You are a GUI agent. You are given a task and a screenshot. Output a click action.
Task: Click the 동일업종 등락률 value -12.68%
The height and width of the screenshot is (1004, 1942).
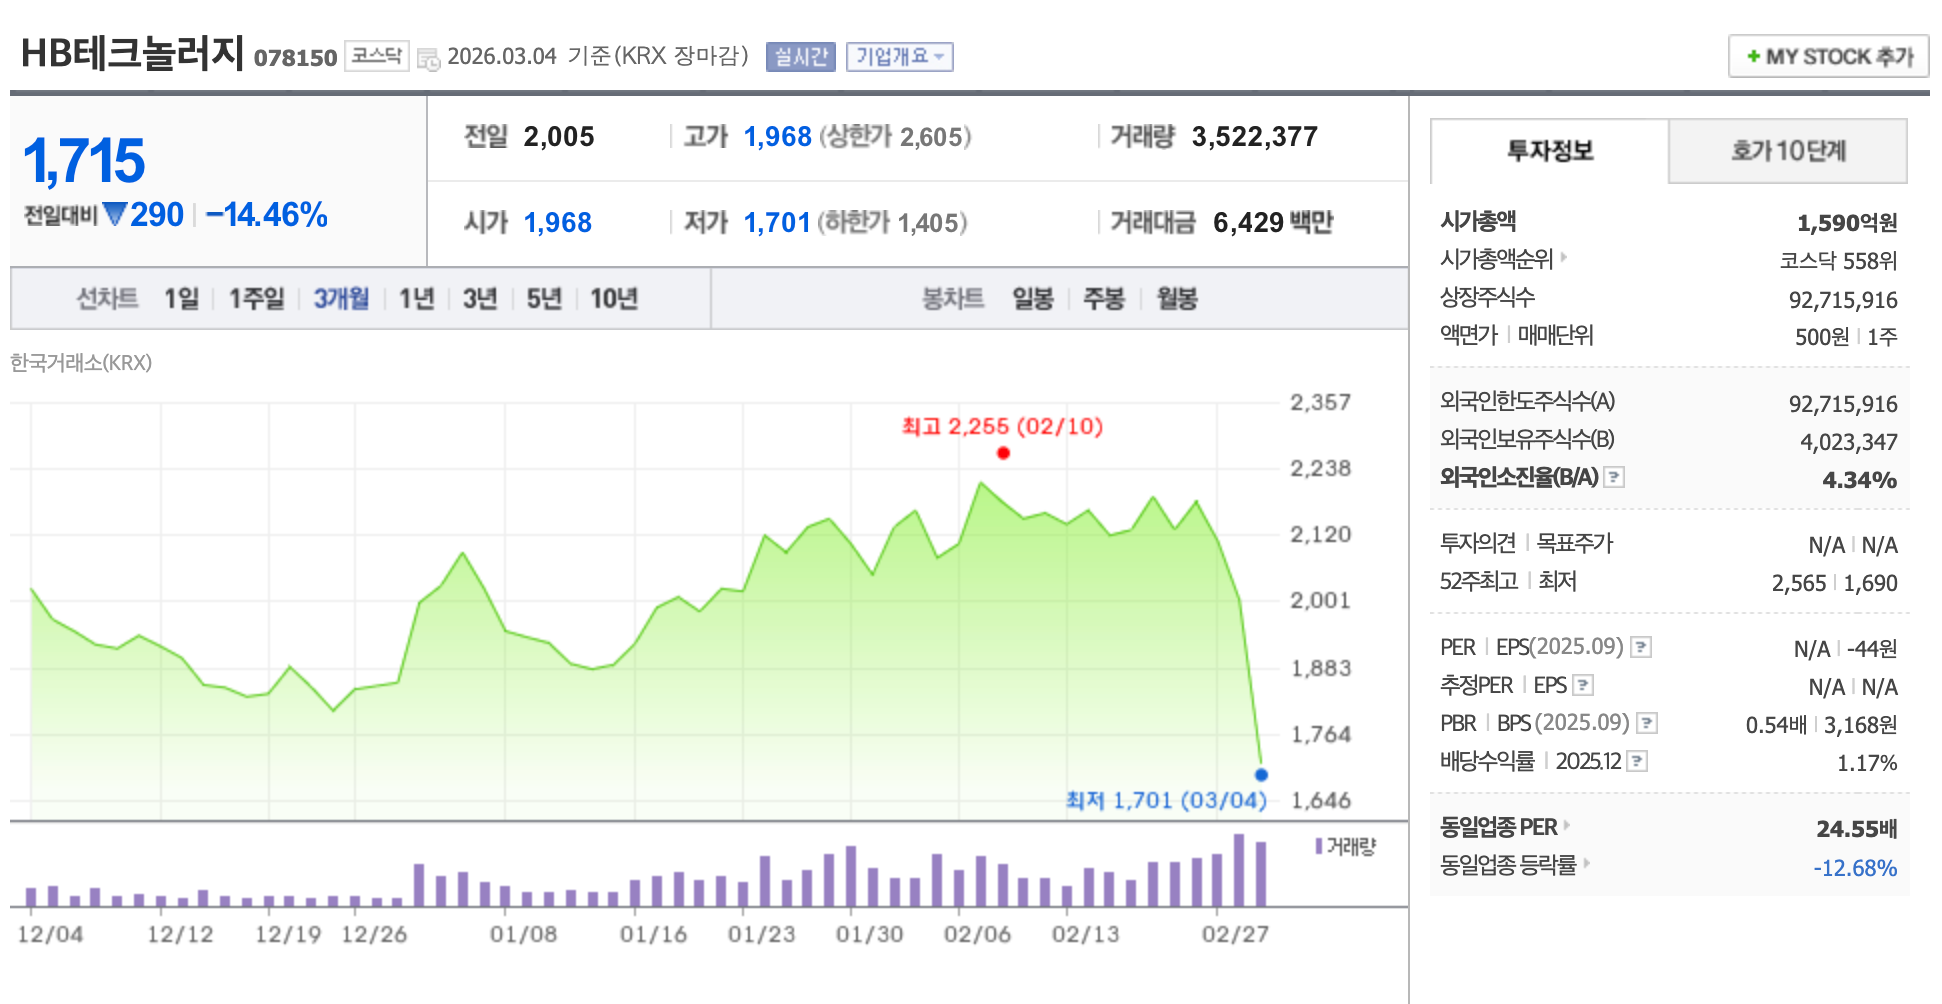pos(1855,868)
